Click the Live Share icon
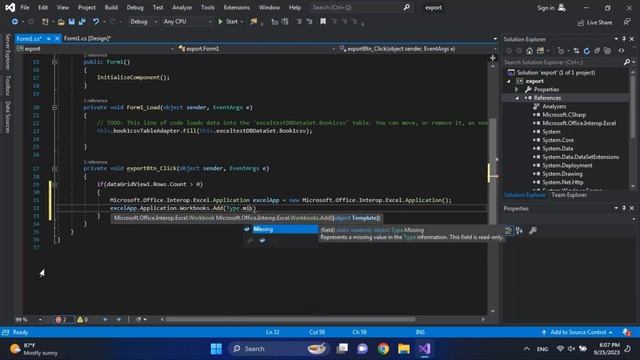 (595, 22)
